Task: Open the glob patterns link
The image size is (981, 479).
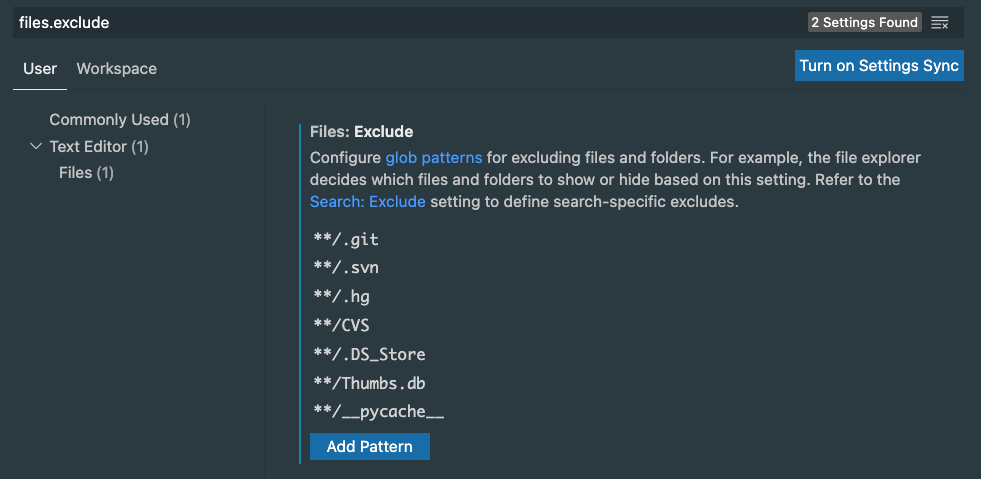Action: (x=434, y=158)
